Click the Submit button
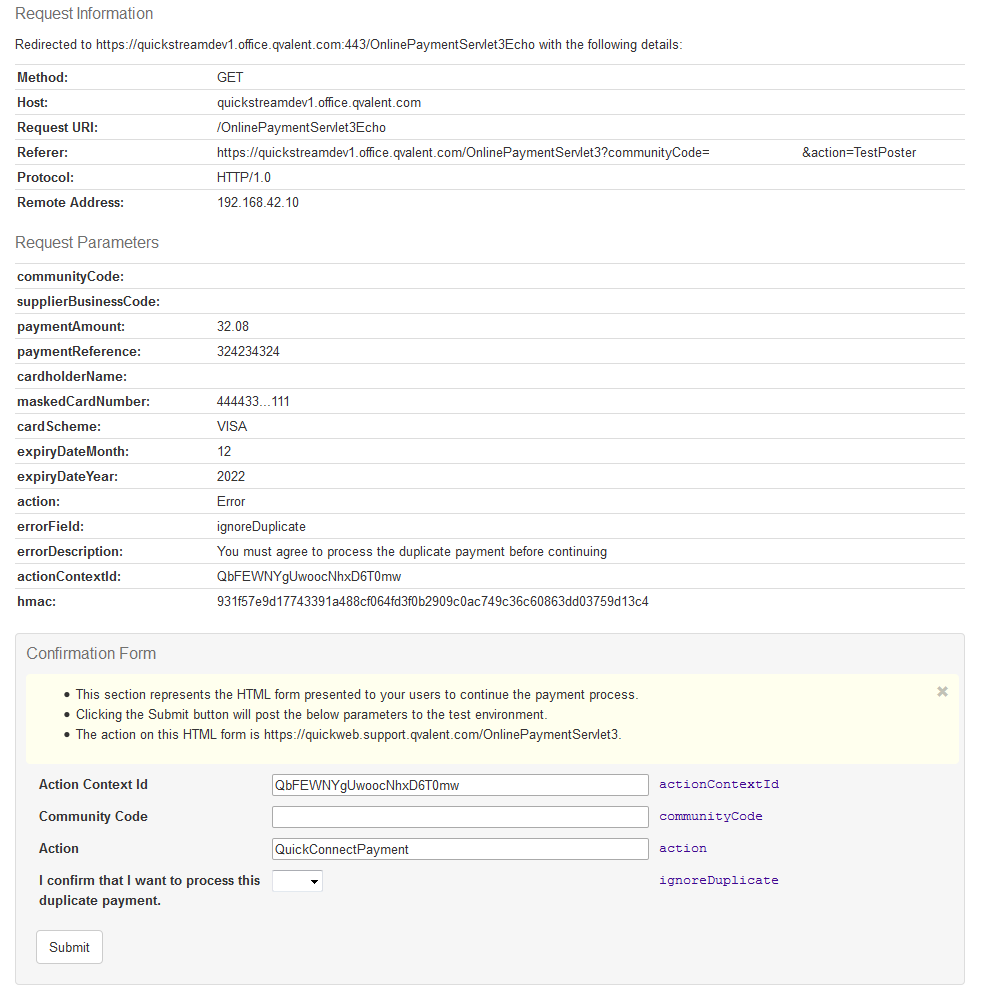The image size is (981, 1000). point(68,947)
